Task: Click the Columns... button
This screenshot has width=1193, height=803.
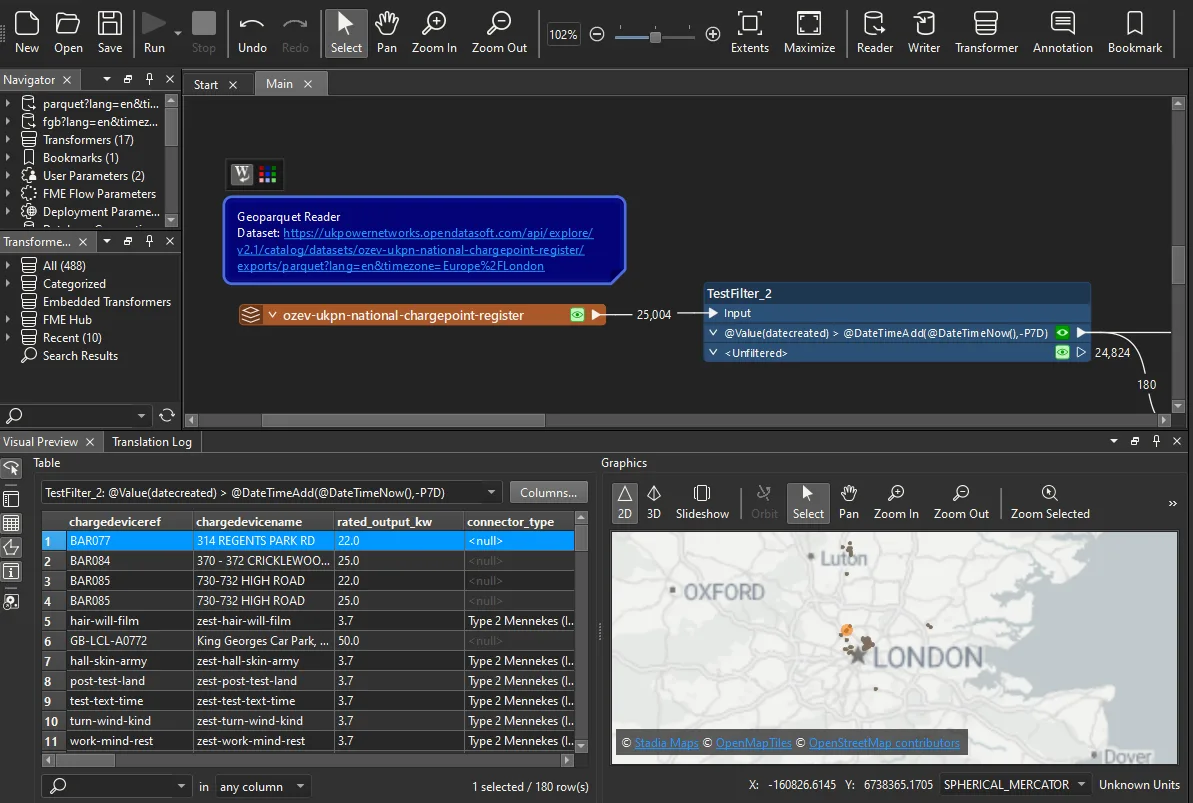Action: click(548, 492)
